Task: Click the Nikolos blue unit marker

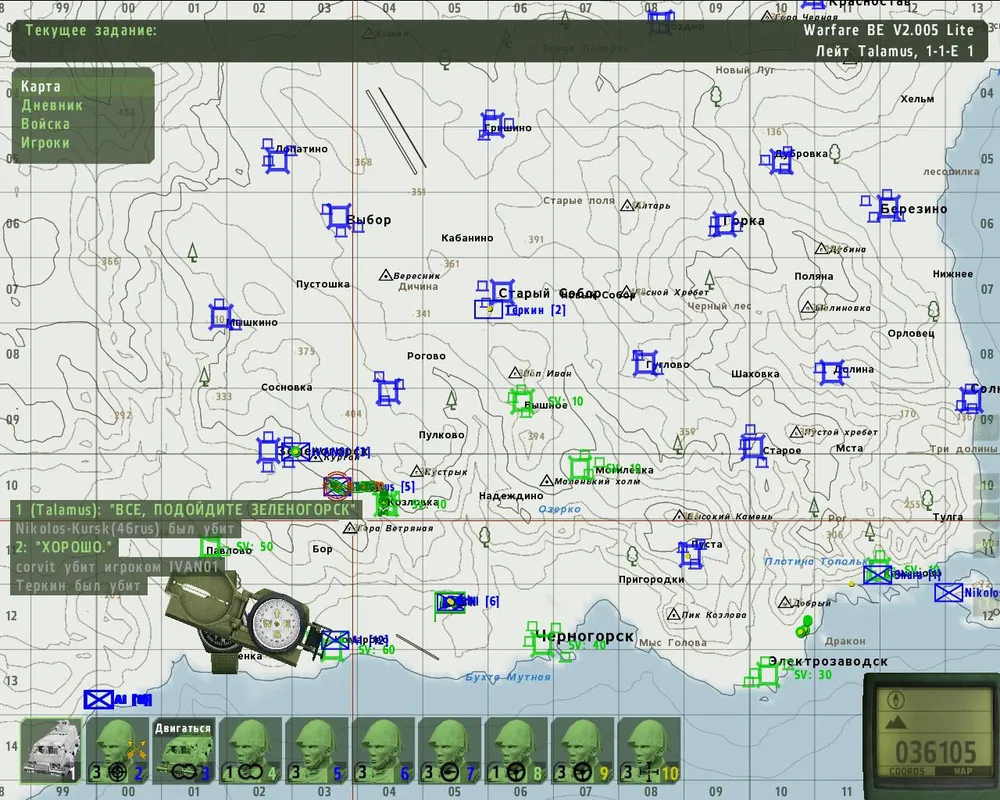Action: pyautogui.click(x=948, y=592)
